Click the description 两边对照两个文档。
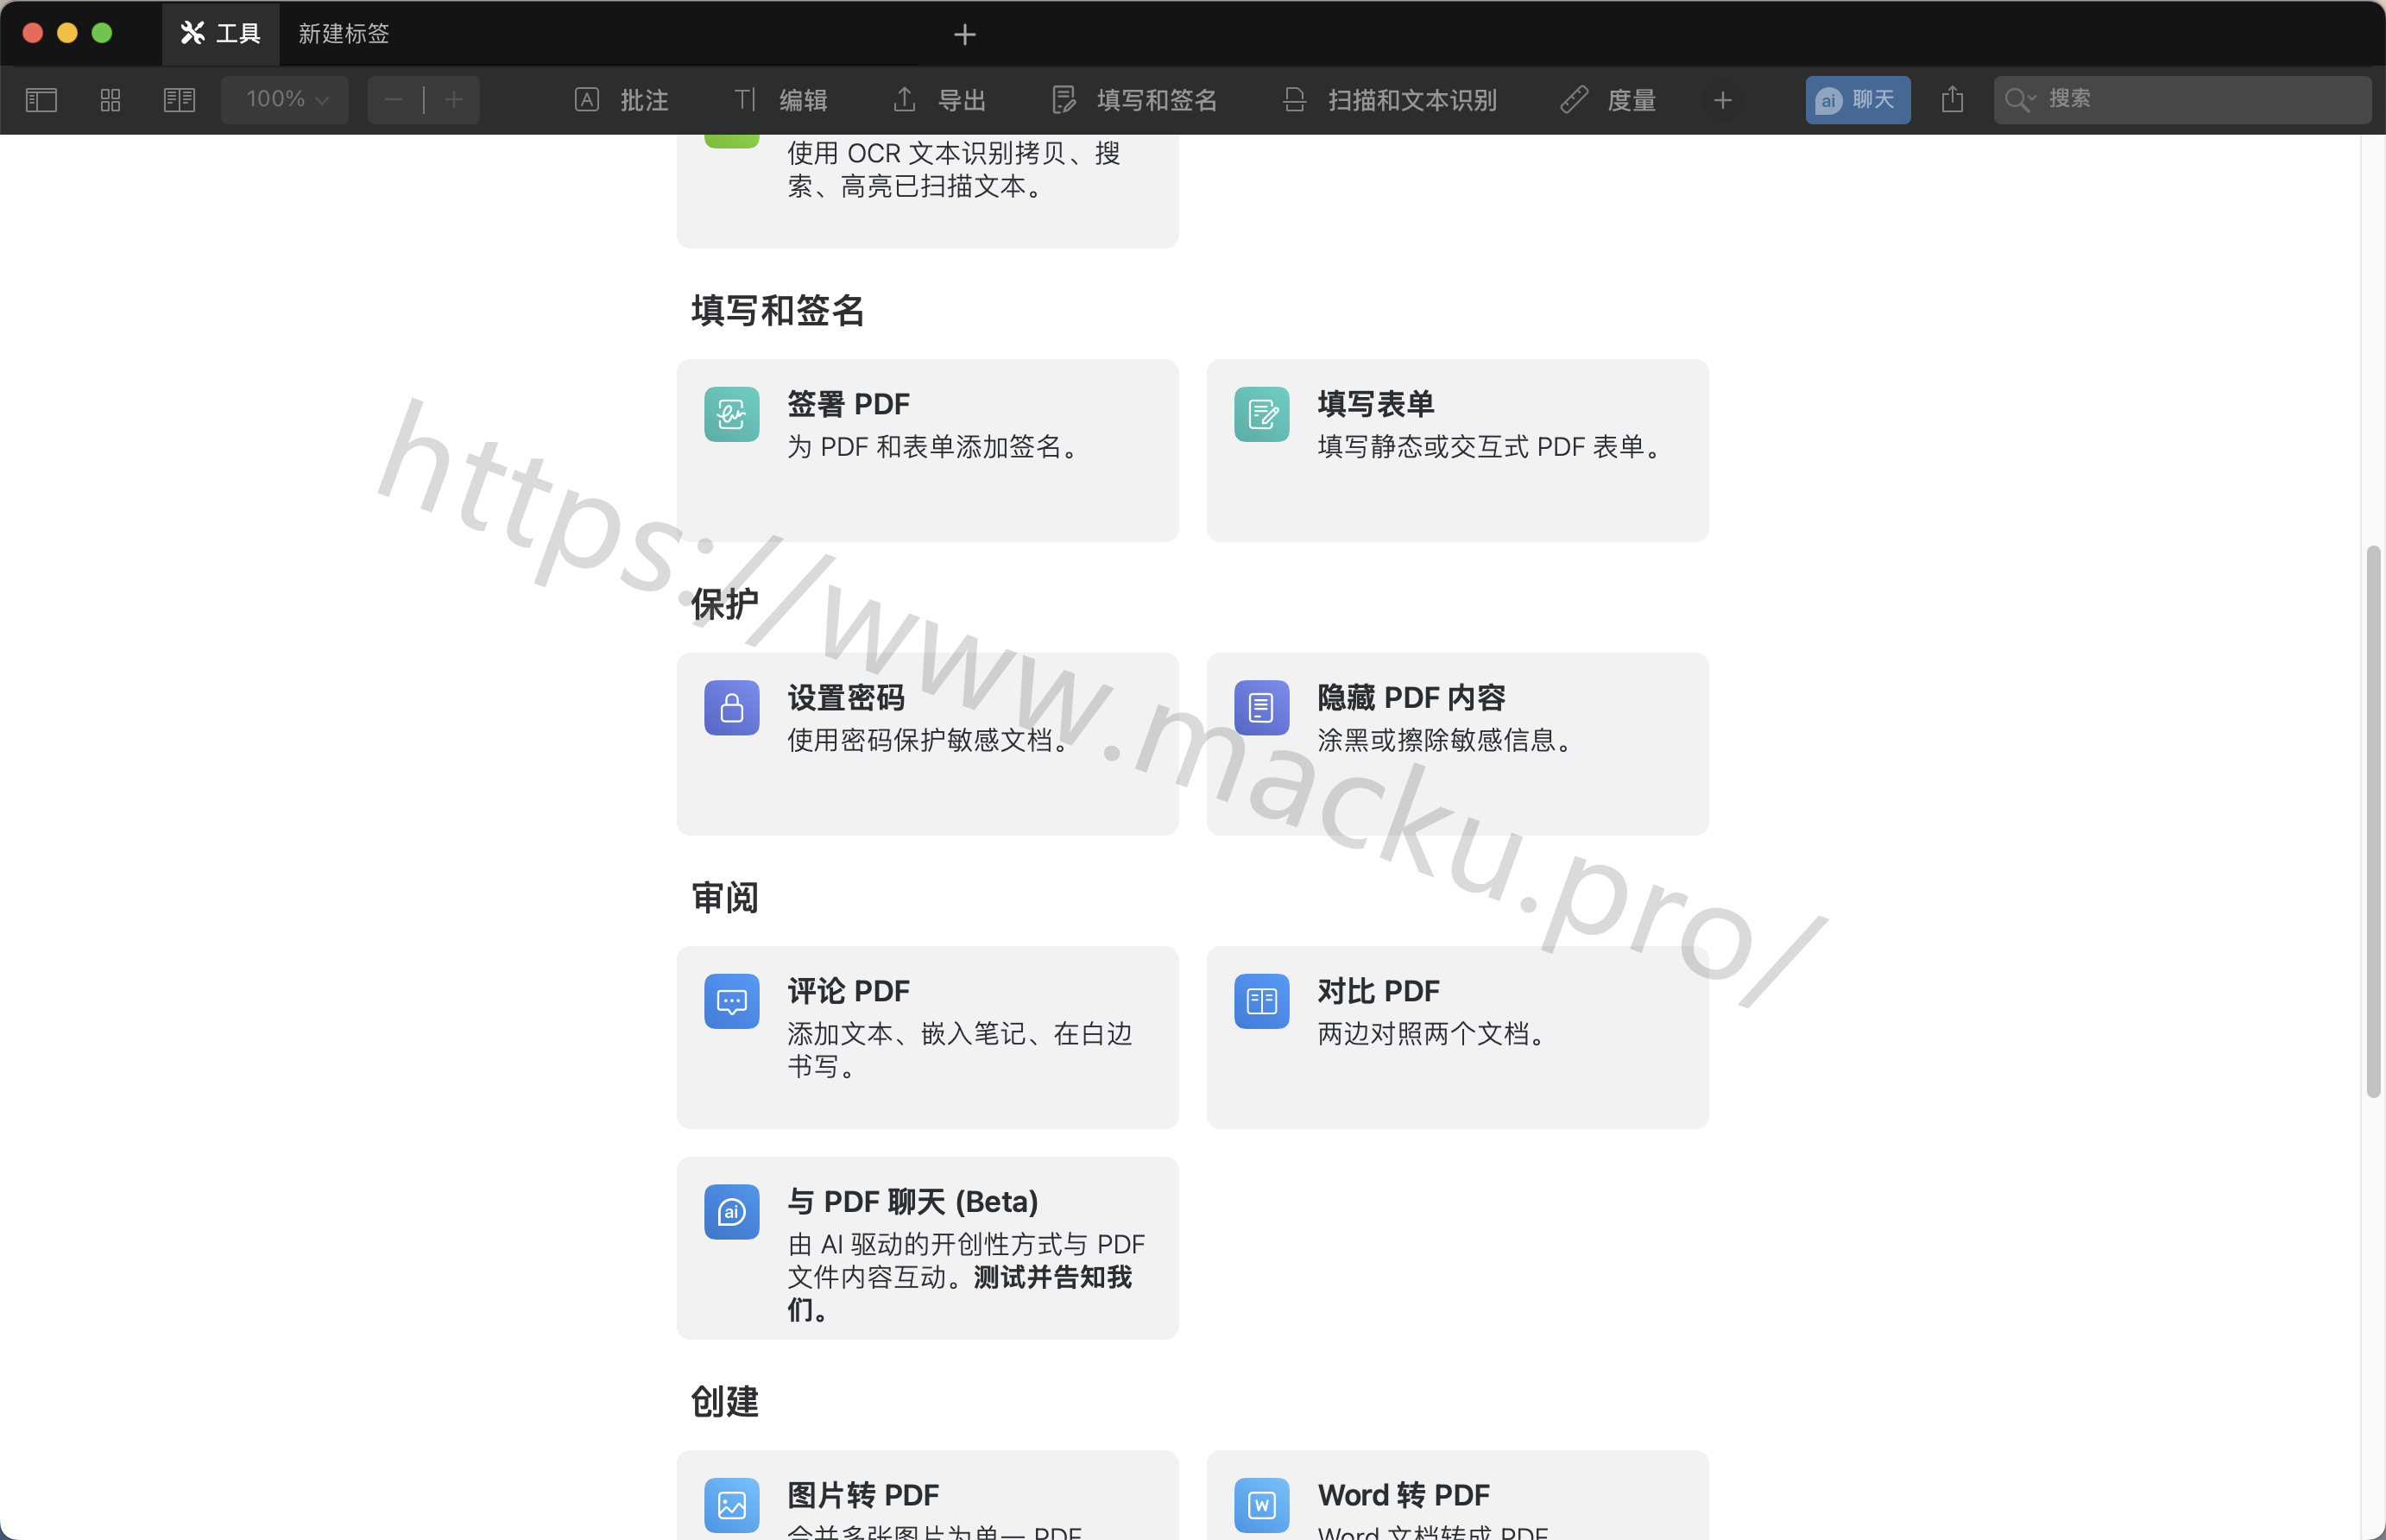 (1435, 1034)
